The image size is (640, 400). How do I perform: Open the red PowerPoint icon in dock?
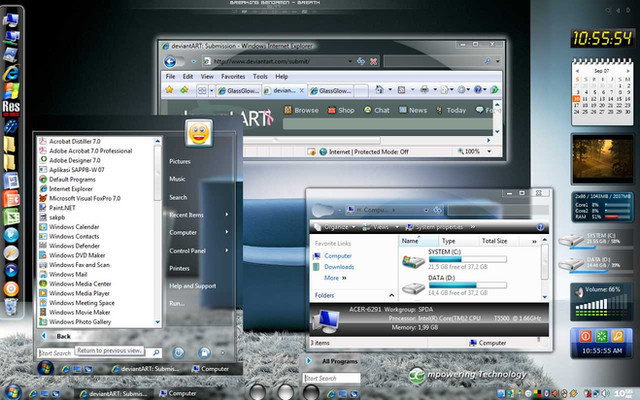point(11,199)
